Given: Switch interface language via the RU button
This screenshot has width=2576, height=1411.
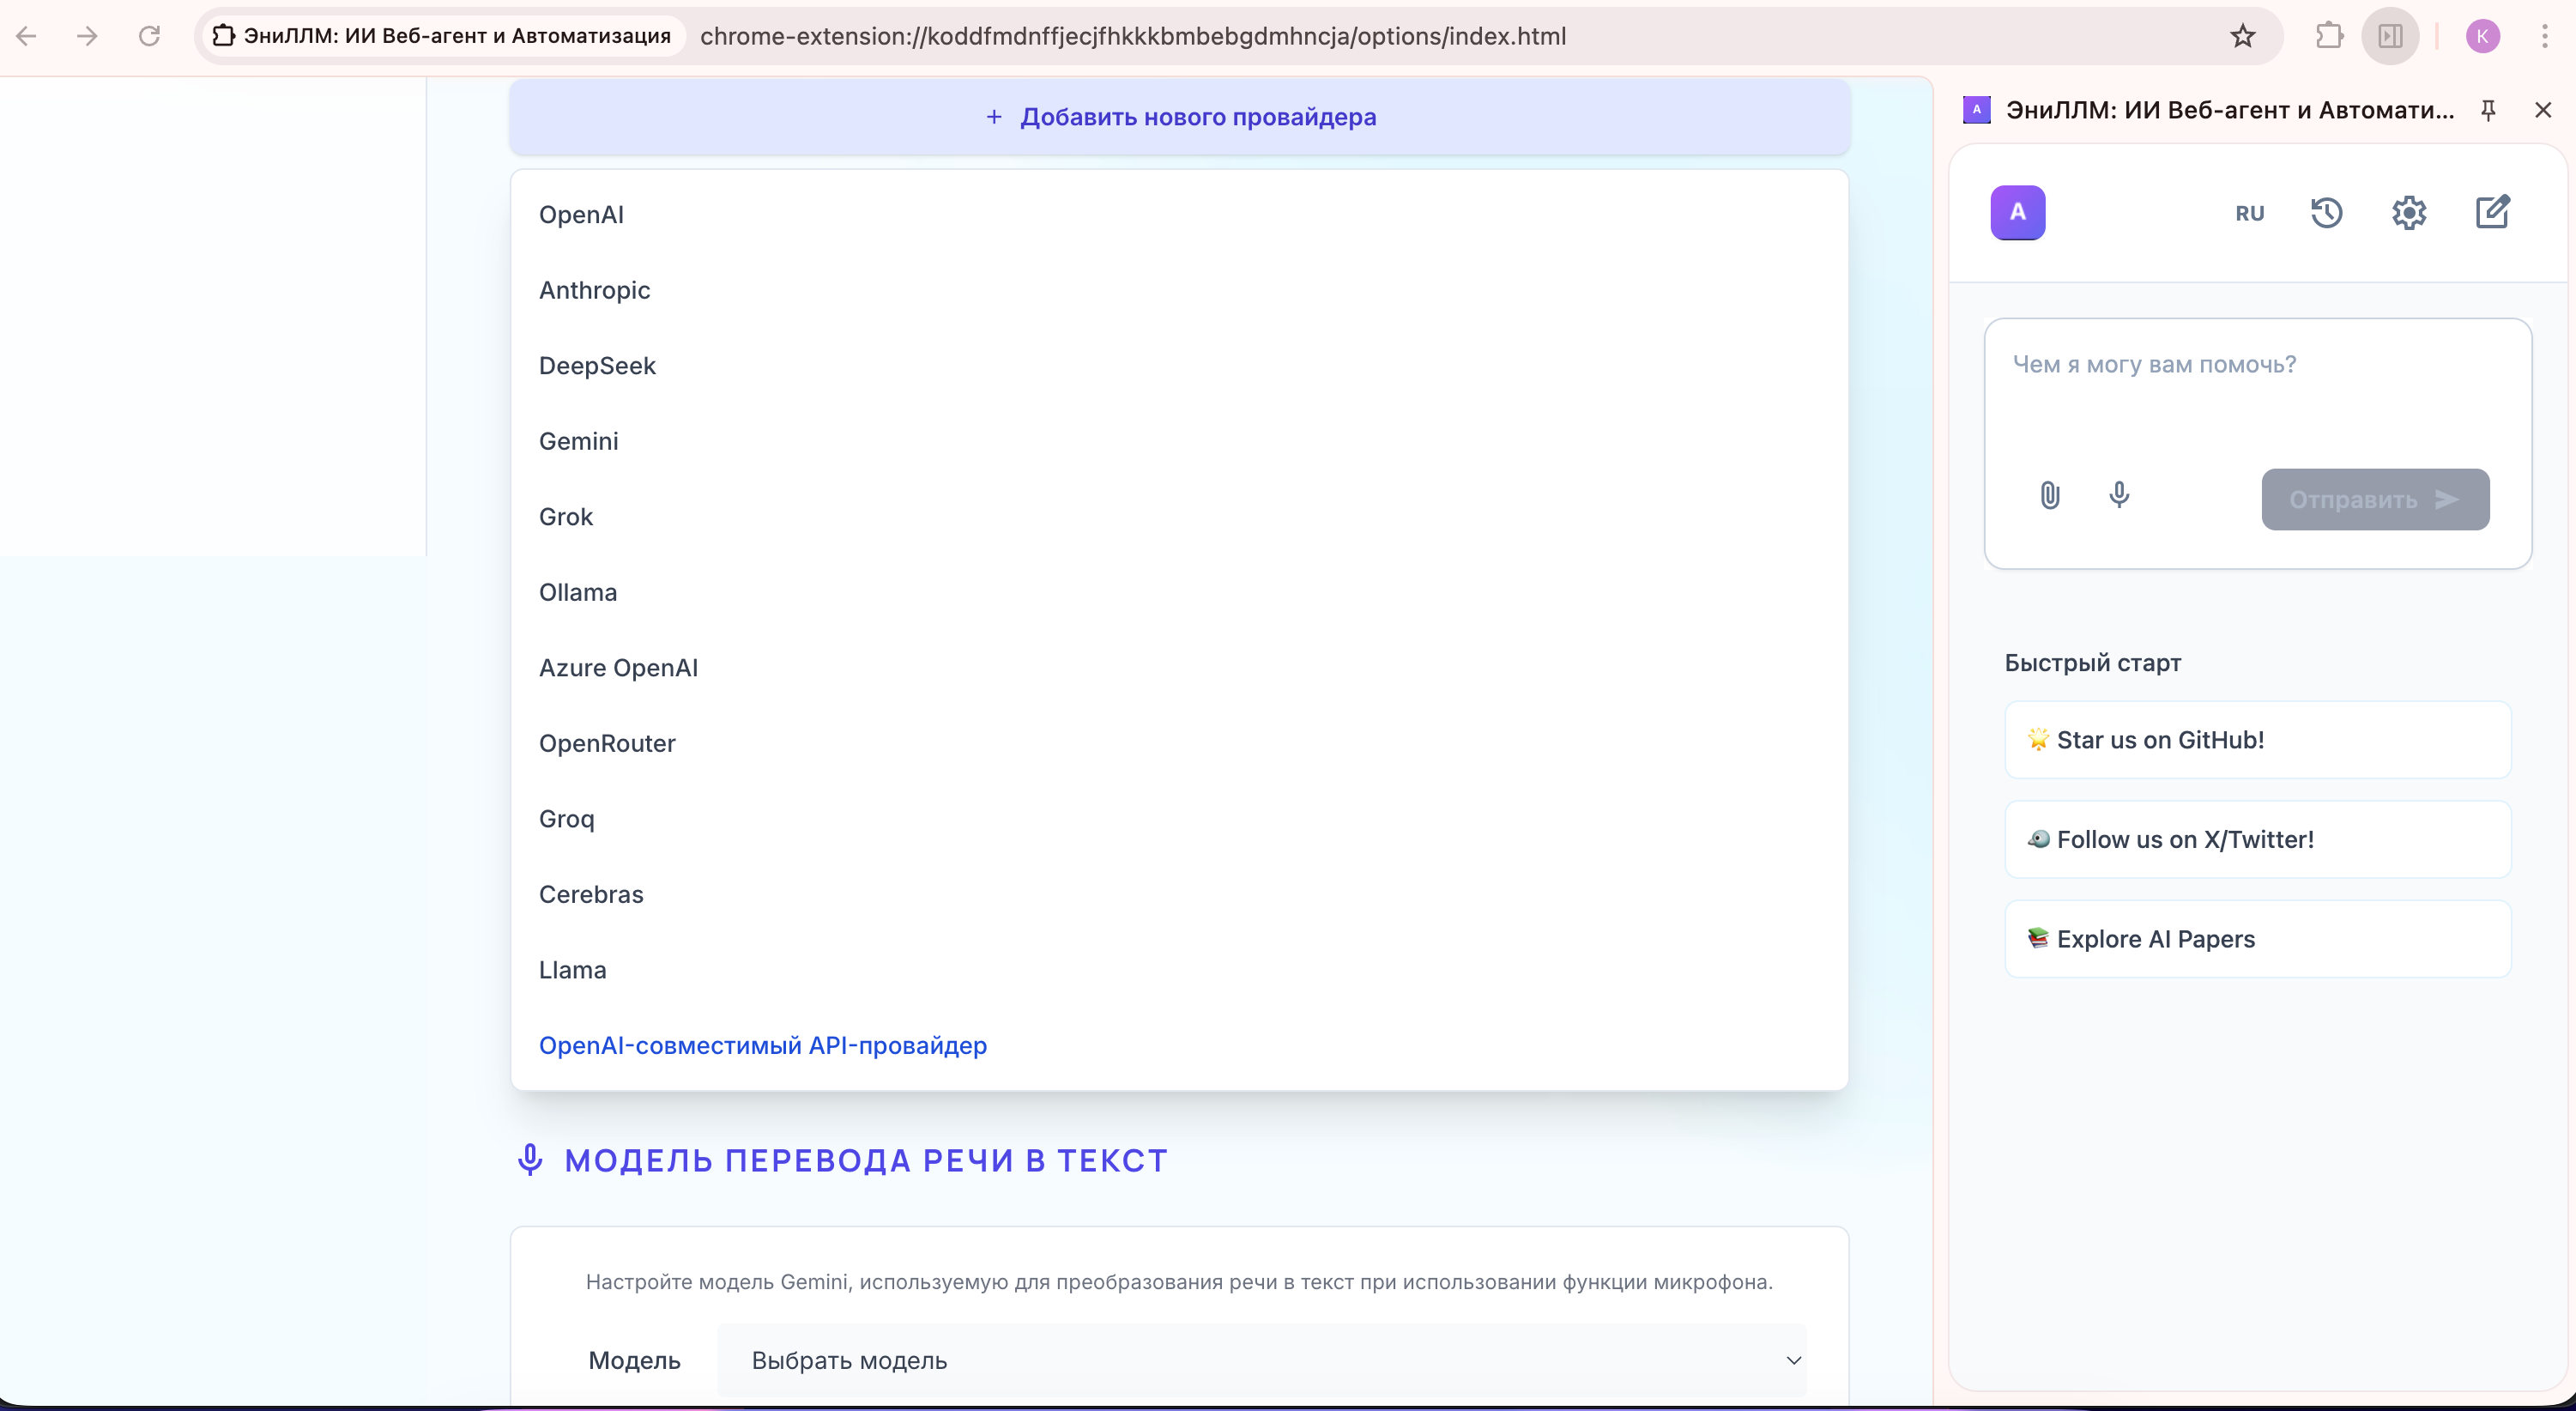Looking at the screenshot, I should pyautogui.click(x=2249, y=212).
